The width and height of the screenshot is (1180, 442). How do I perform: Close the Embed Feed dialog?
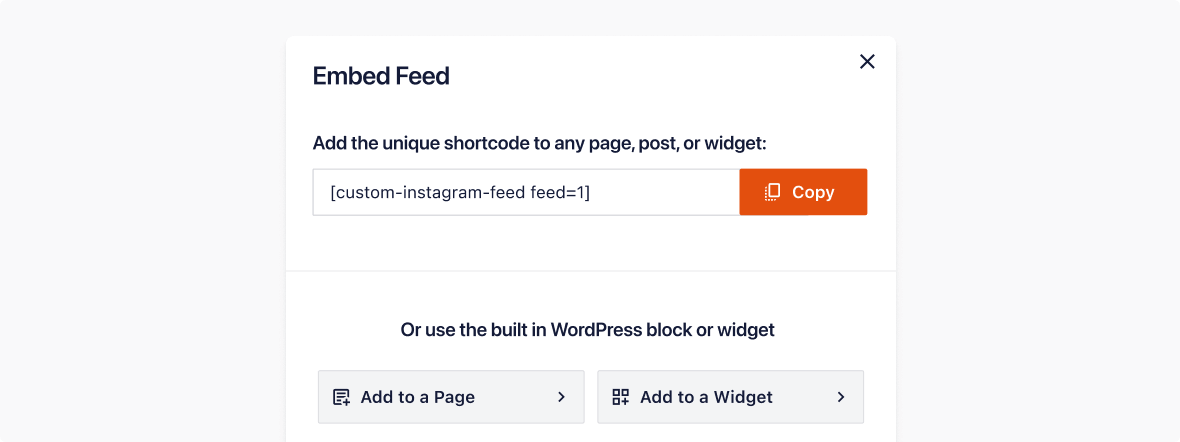(867, 62)
